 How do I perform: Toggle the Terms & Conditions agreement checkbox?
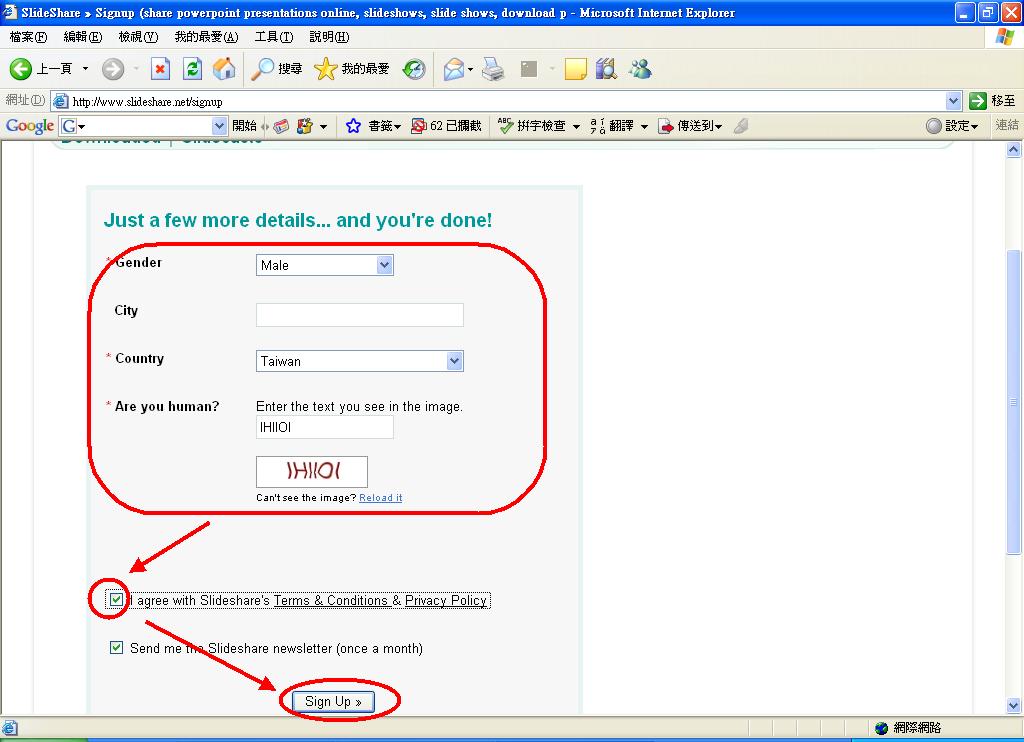coord(116,600)
